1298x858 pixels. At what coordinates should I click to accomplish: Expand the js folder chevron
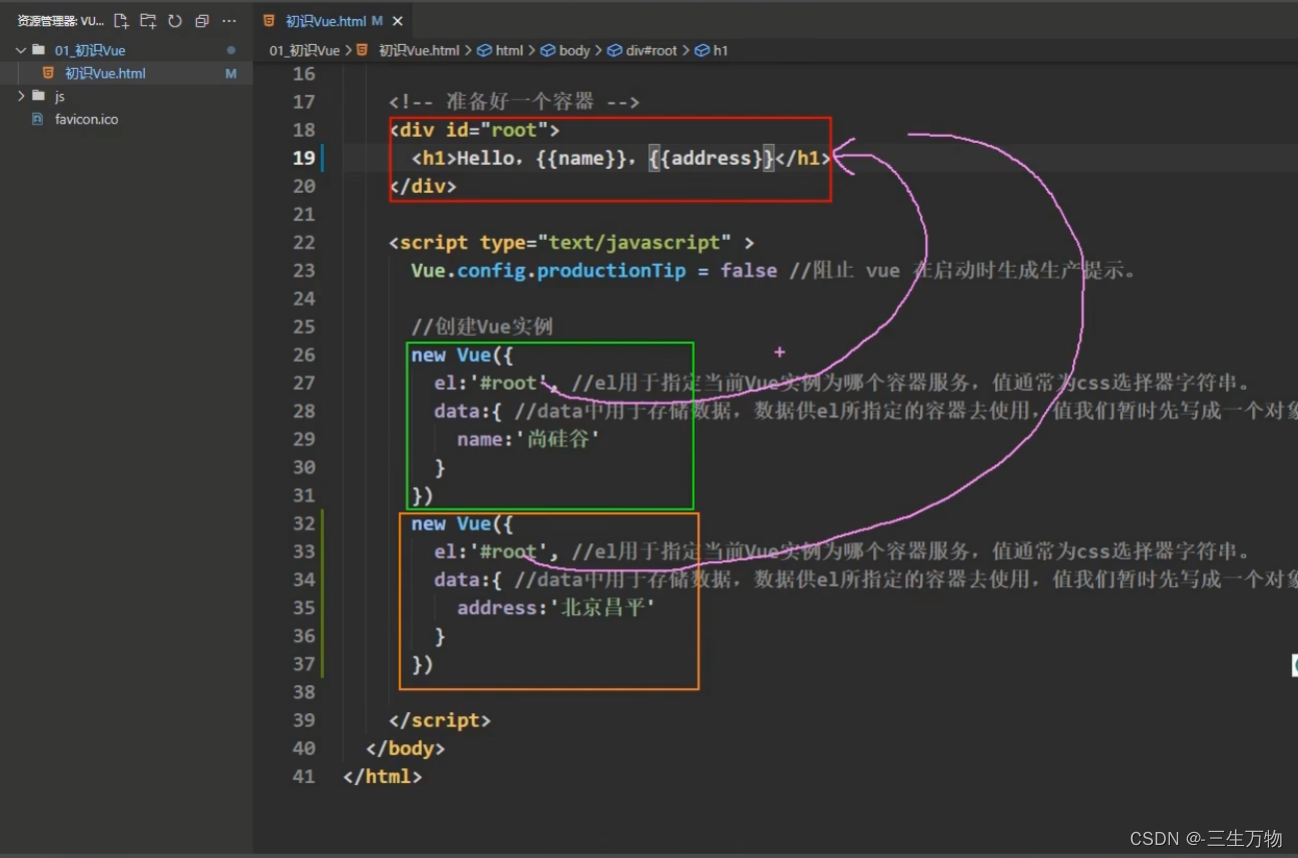pos(20,96)
